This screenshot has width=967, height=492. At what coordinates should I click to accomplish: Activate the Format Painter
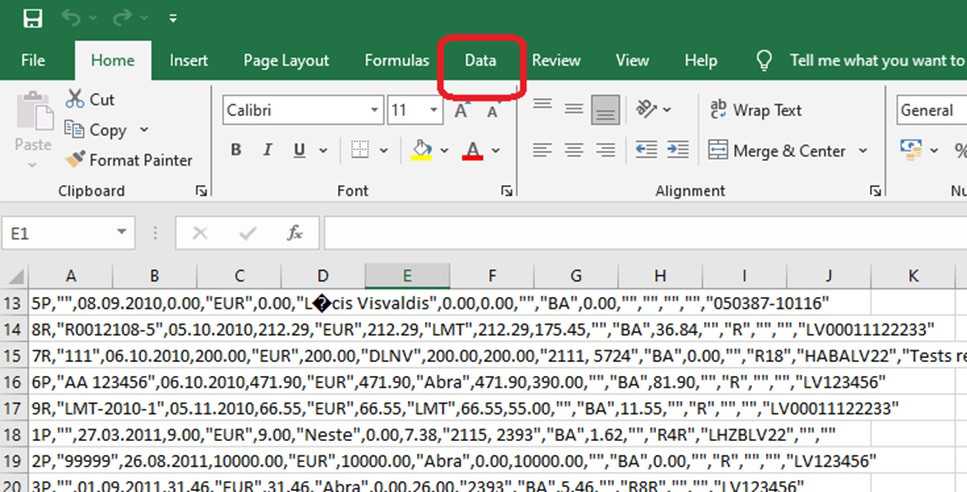pos(129,160)
